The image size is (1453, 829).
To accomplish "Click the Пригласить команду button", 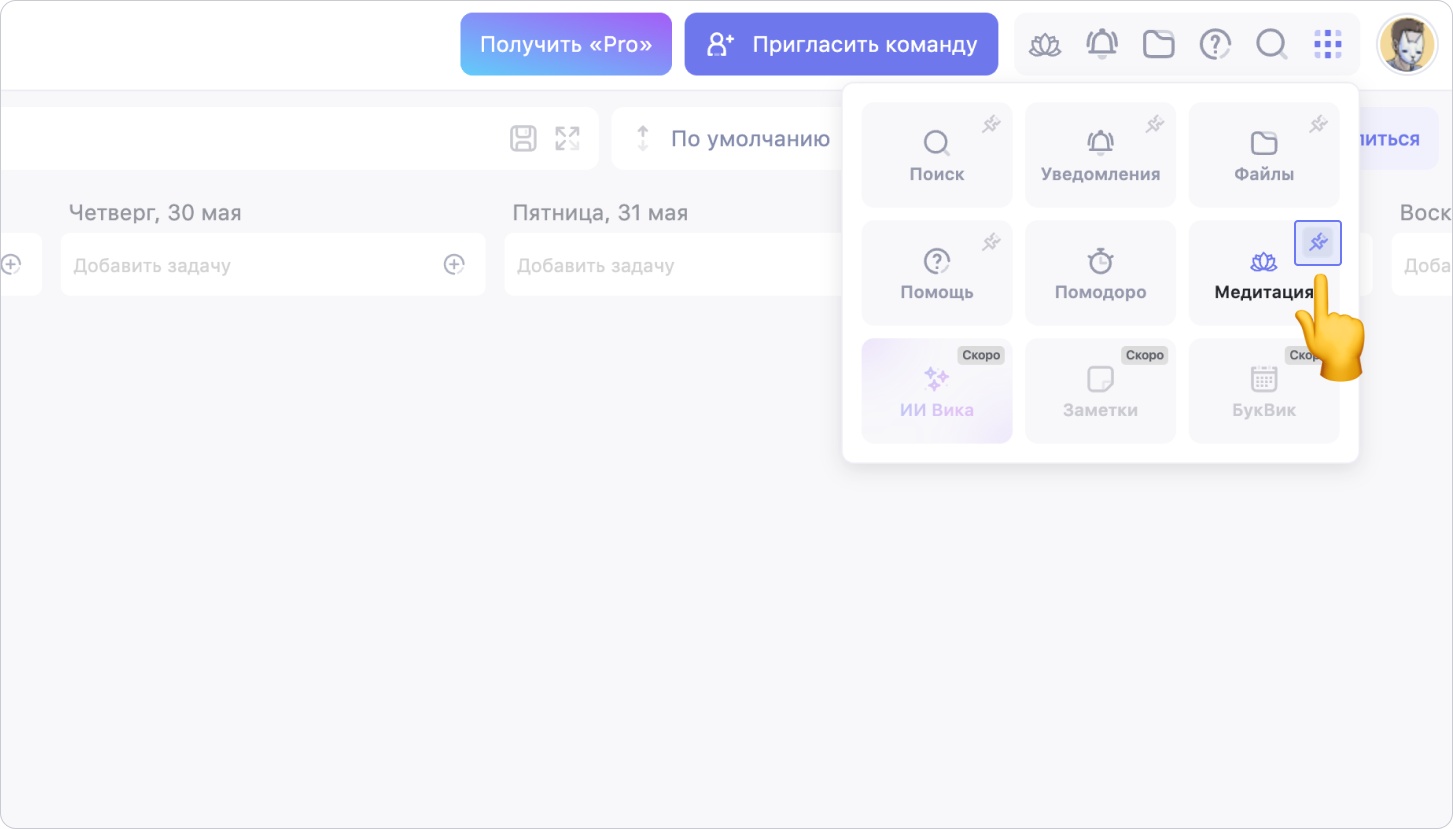I will [841, 44].
